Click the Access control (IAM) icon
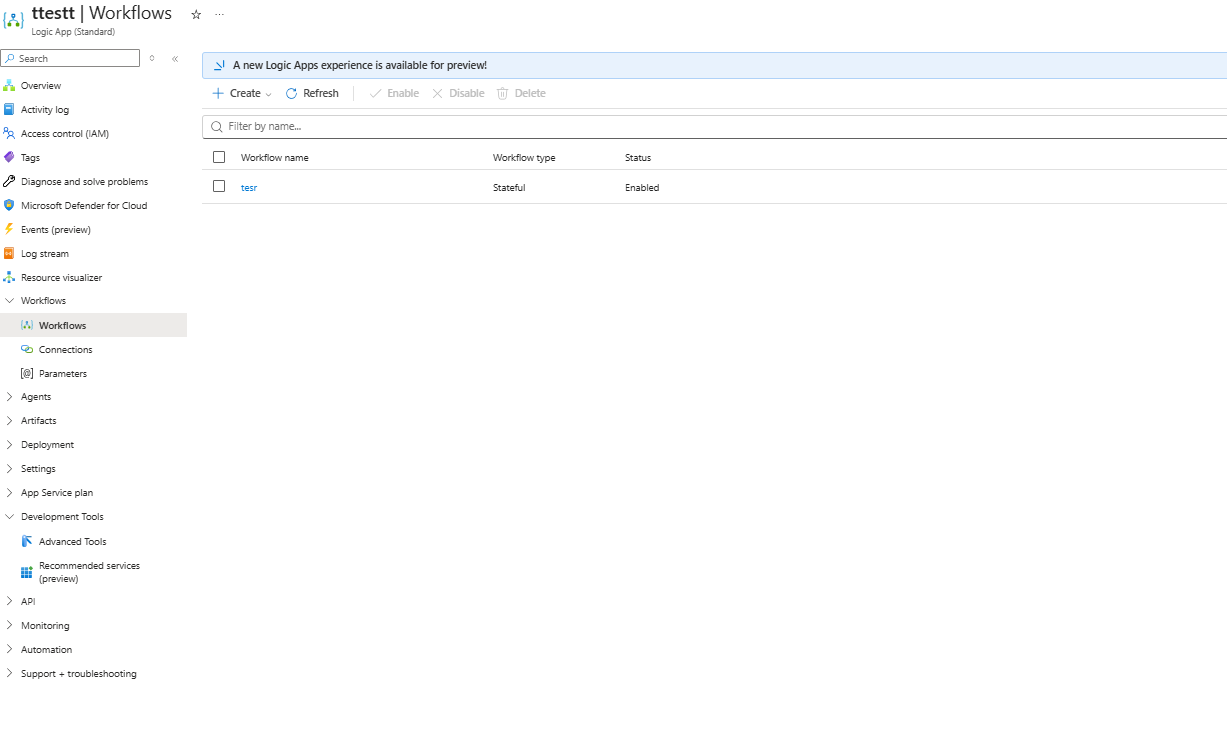 [9, 134]
